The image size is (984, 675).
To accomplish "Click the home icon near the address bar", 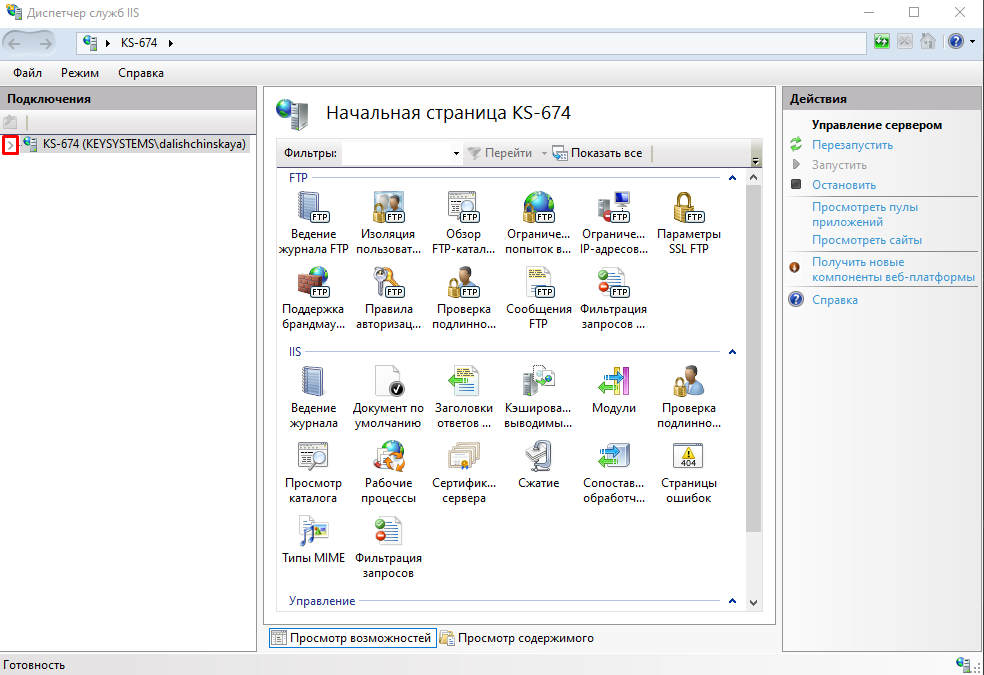I will click(927, 41).
